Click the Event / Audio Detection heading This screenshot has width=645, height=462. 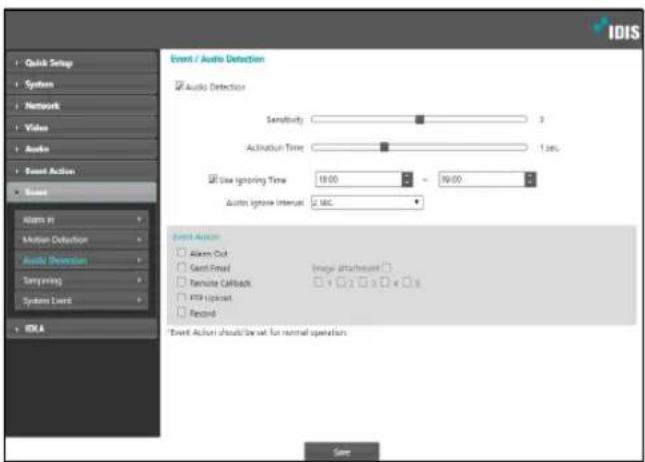pos(218,59)
